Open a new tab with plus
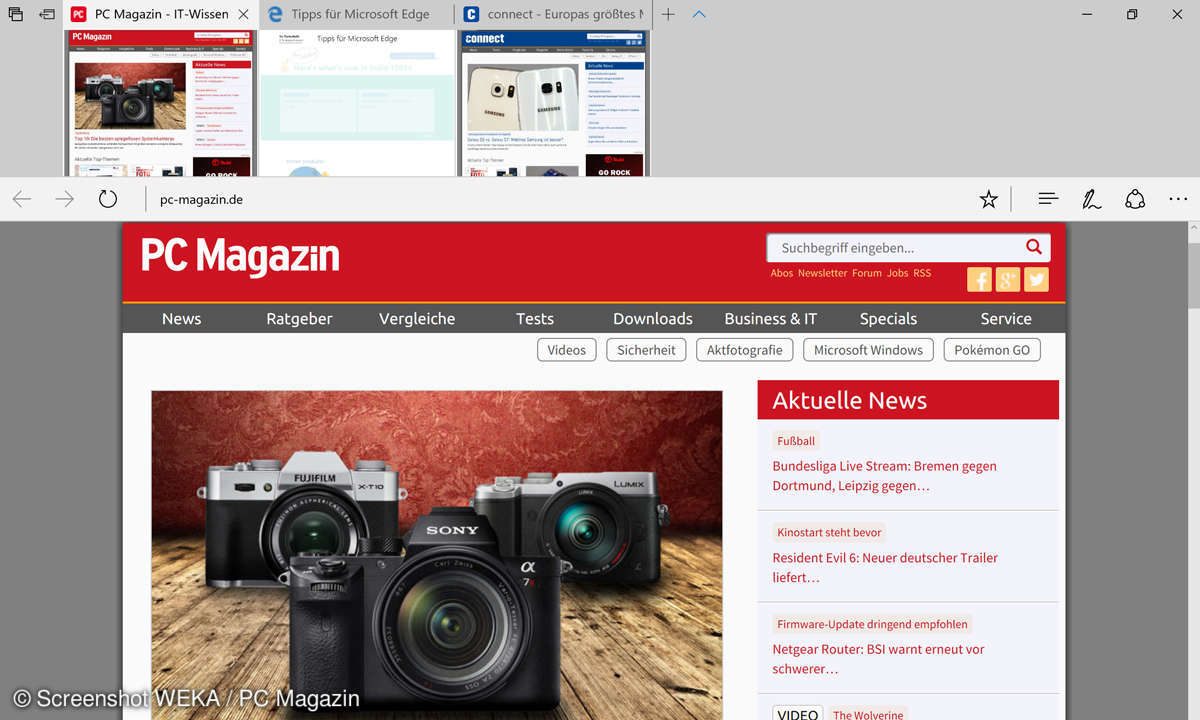 click(668, 15)
